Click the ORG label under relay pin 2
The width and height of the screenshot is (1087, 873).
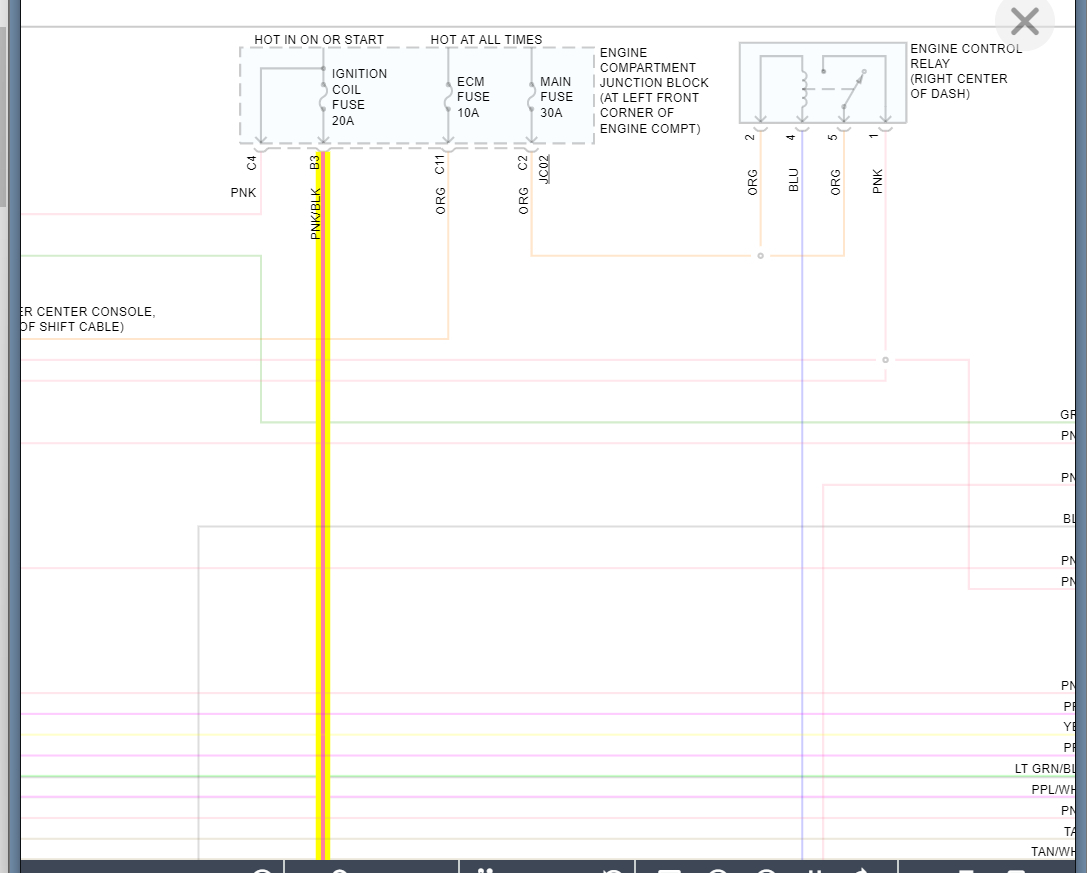[x=753, y=182]
